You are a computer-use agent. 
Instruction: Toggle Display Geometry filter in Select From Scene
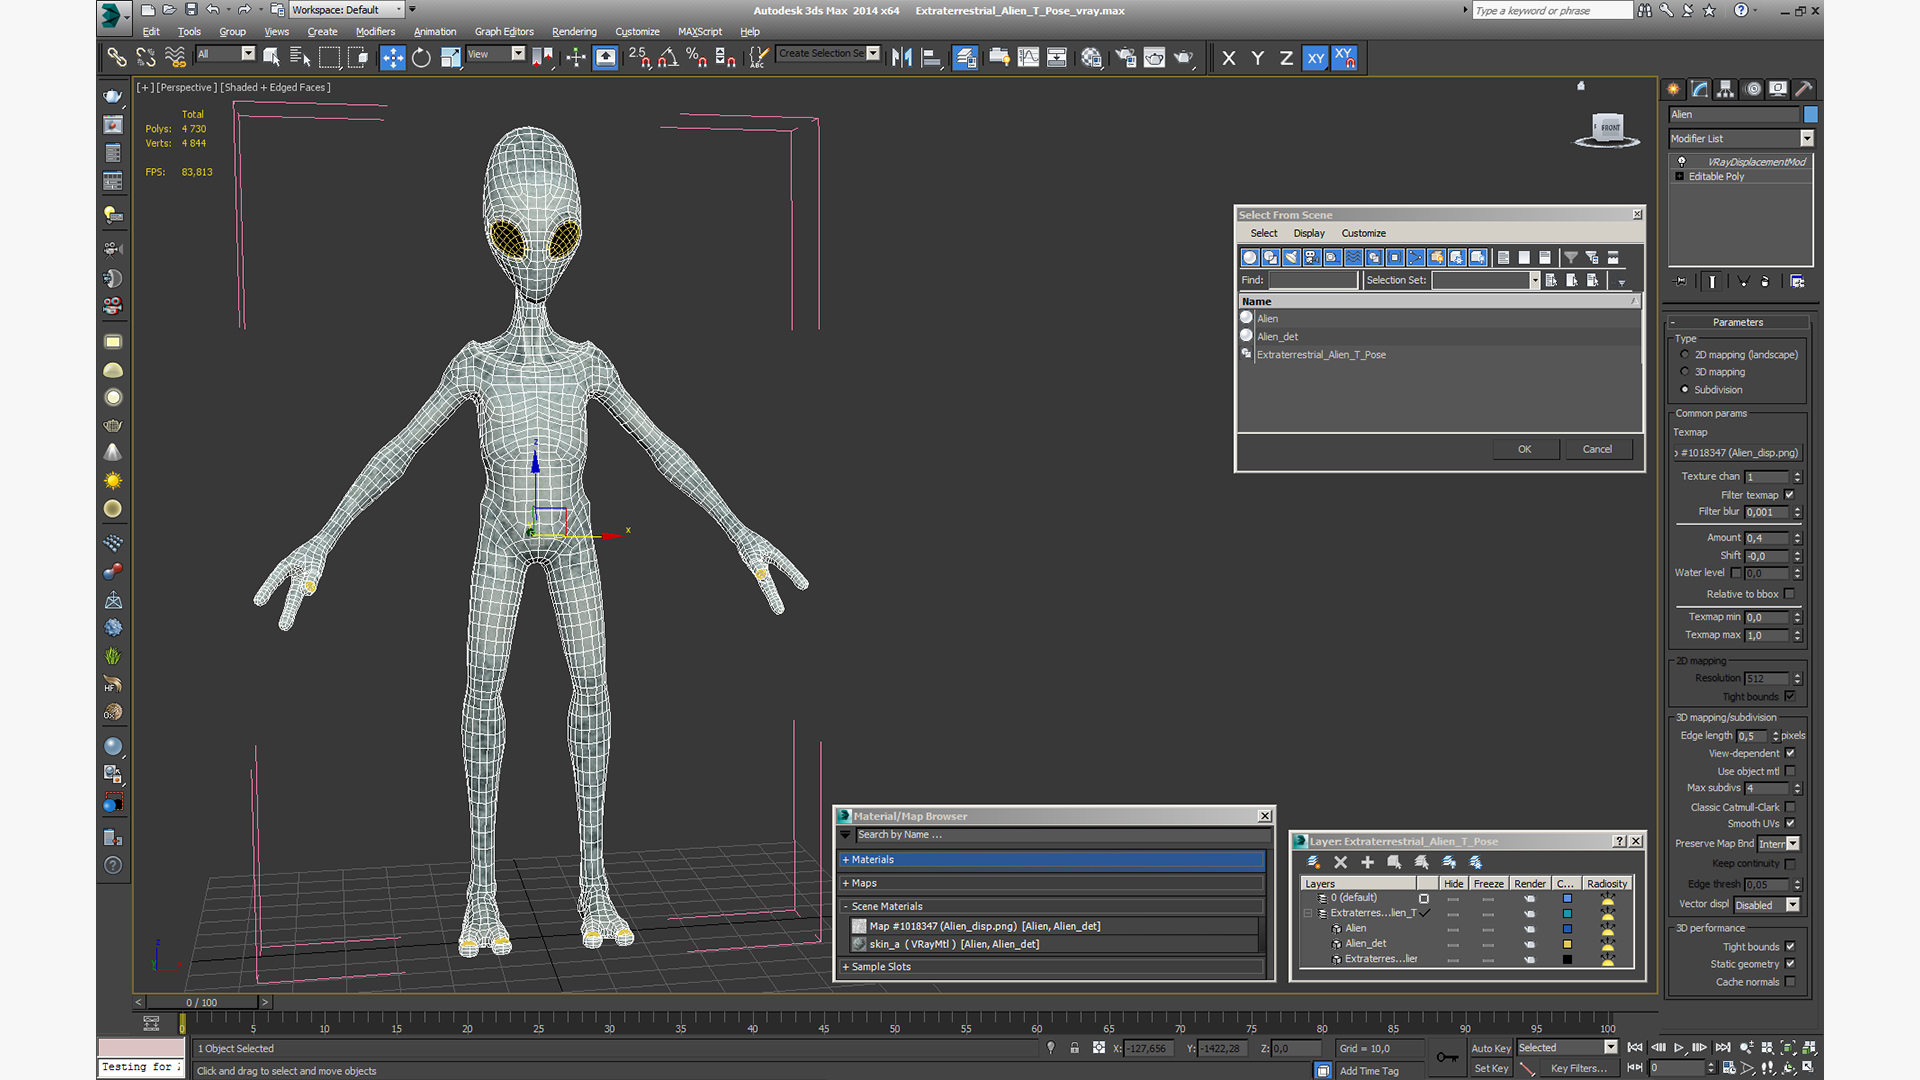(1249, 258)
